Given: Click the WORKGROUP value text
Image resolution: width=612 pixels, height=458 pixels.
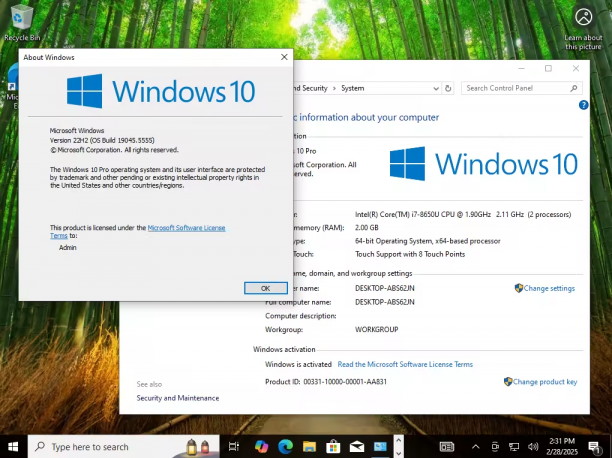Looking at the screenshot, I should (x=376, y=329).
